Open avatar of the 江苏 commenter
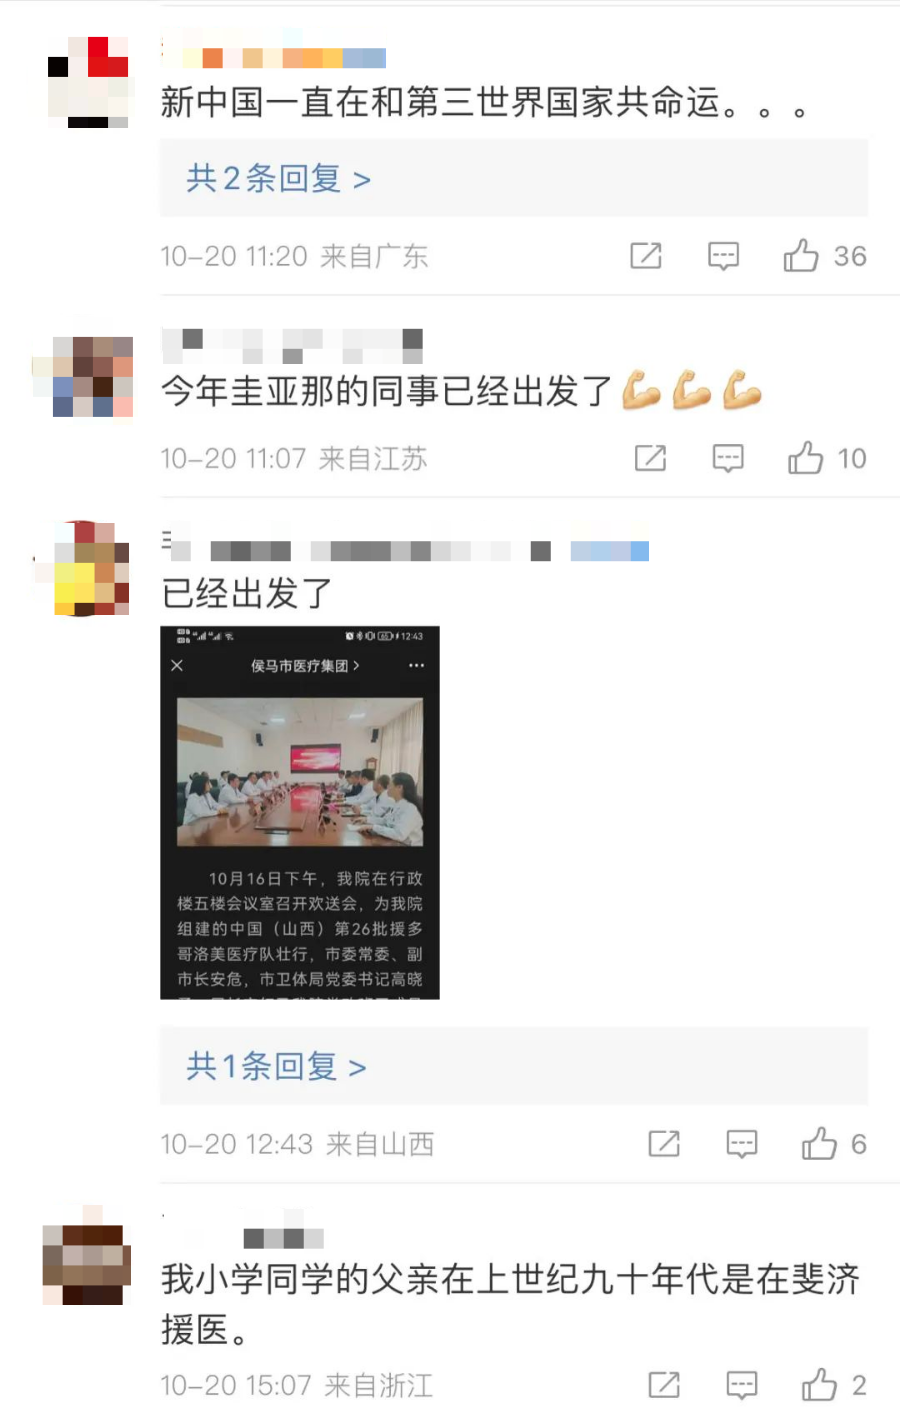900x1423 pixels. click(x=90, y=377)
